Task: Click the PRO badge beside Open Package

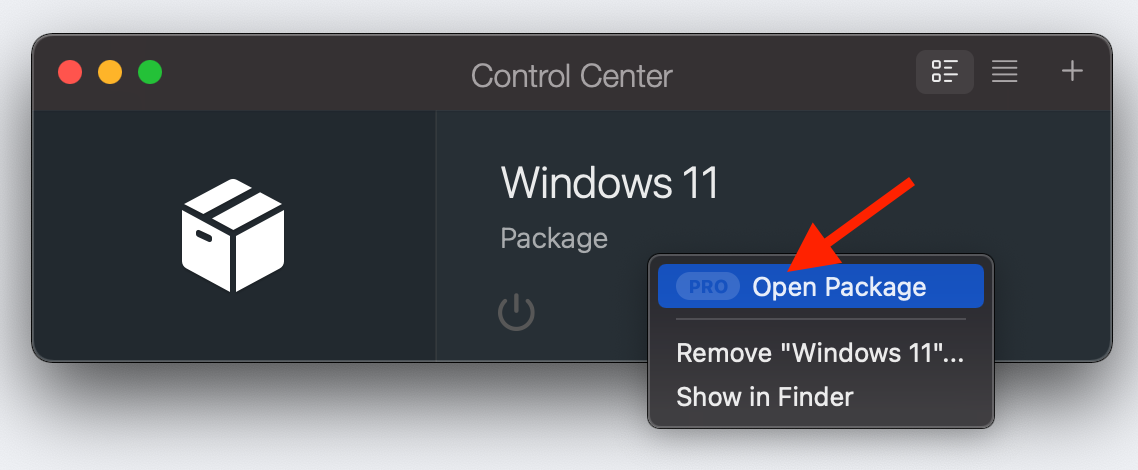Action: coord(708,287)
